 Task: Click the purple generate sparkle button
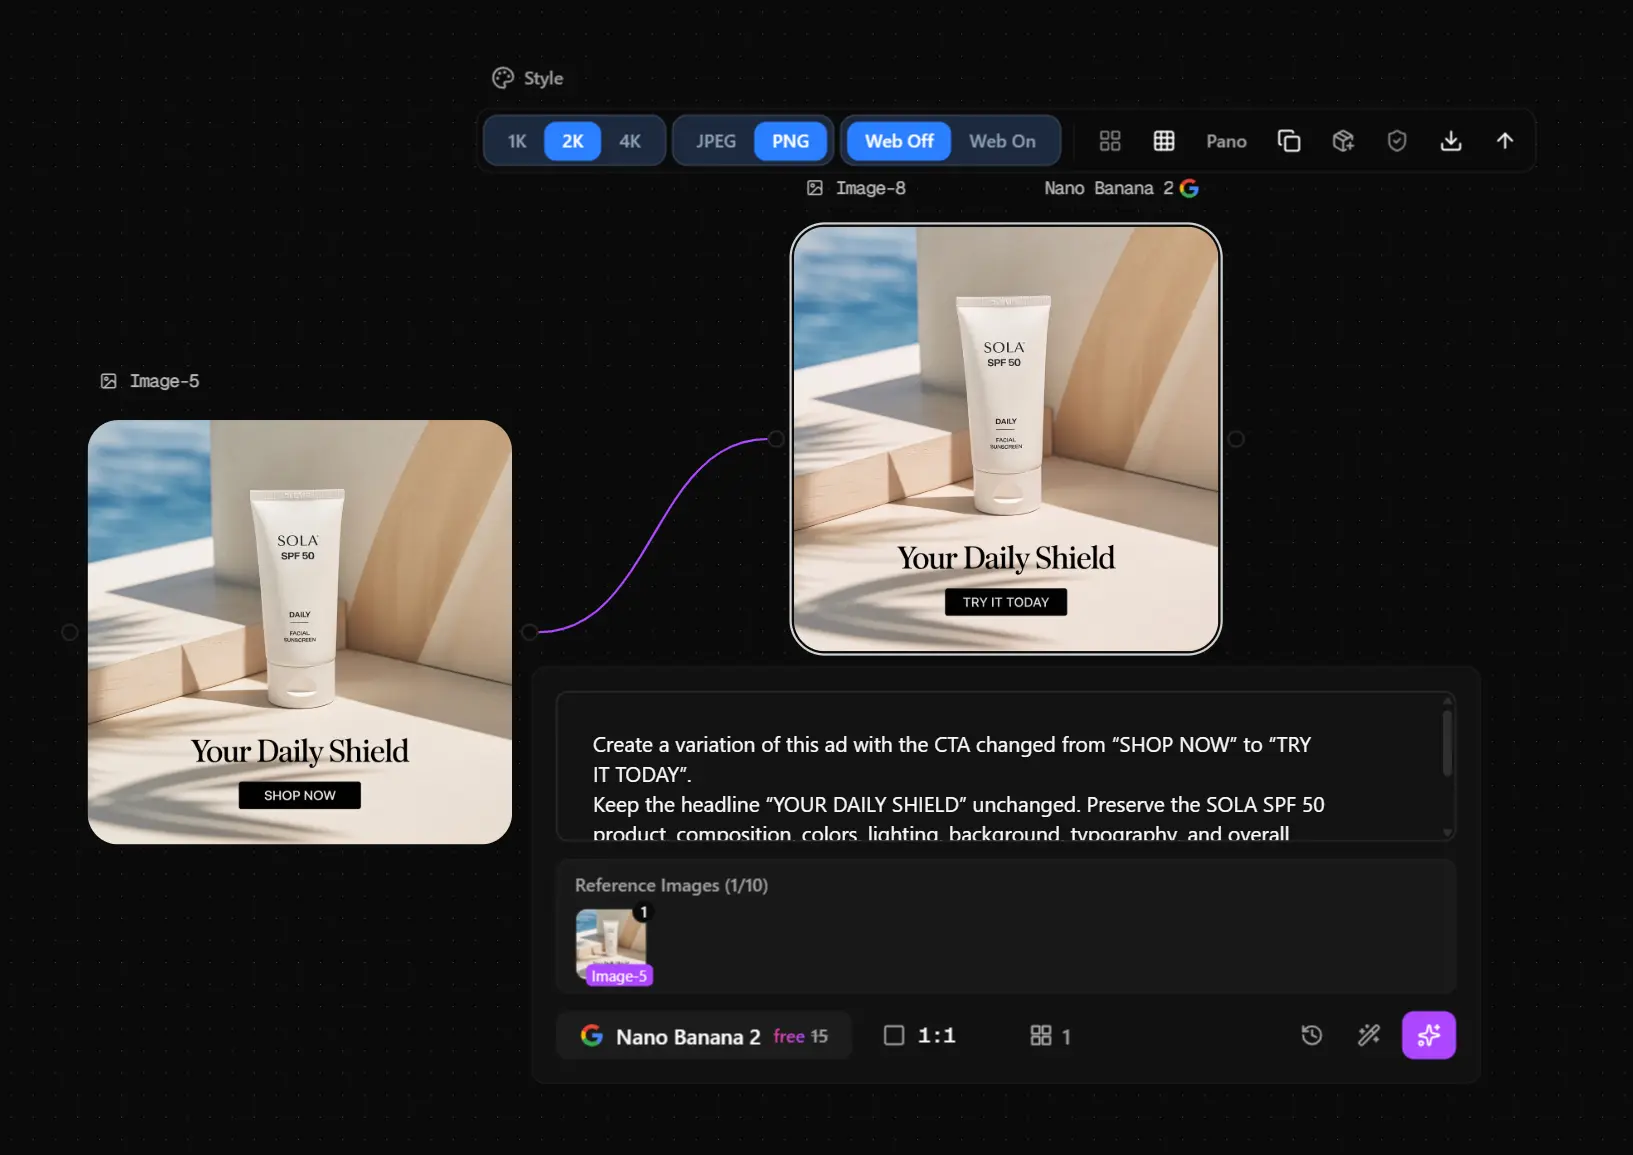[1428, 1035]
